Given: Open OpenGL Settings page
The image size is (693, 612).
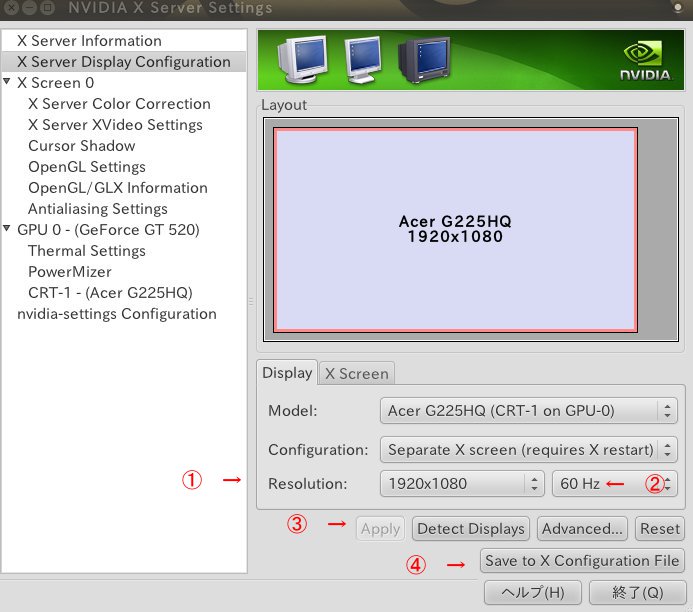Looking at the screenshot, I should 87,167.
